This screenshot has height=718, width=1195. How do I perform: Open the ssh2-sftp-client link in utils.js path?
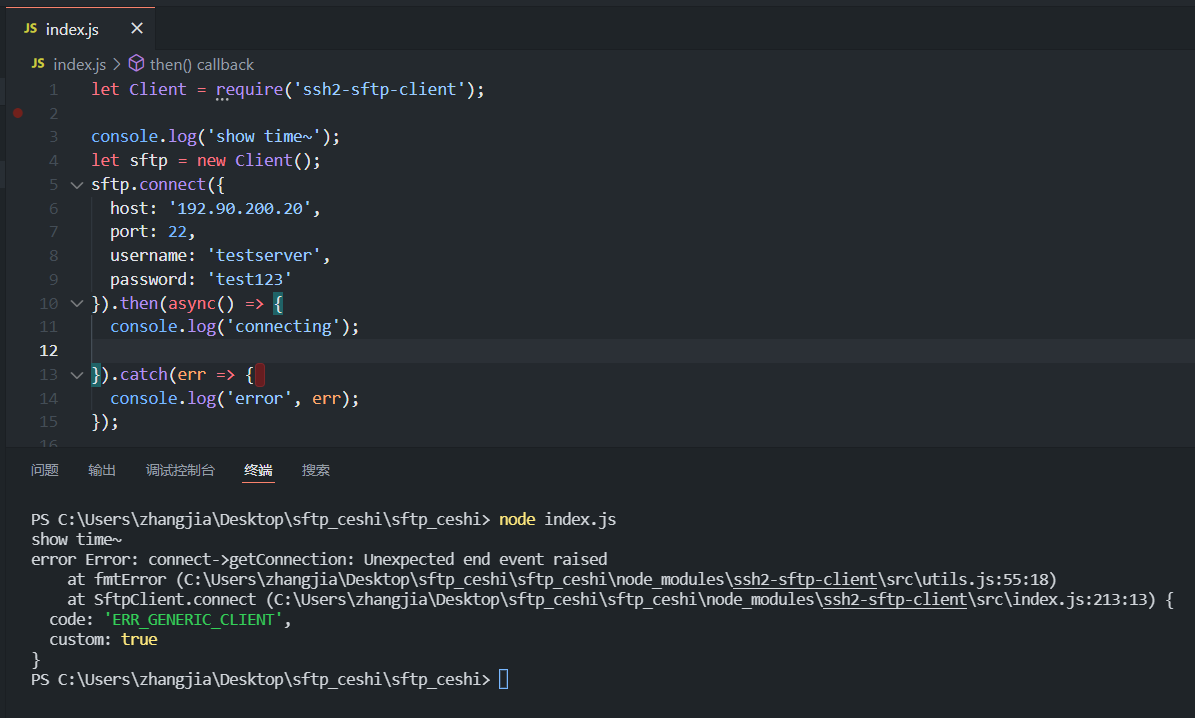pyautogui.click(x=805, y=579)
